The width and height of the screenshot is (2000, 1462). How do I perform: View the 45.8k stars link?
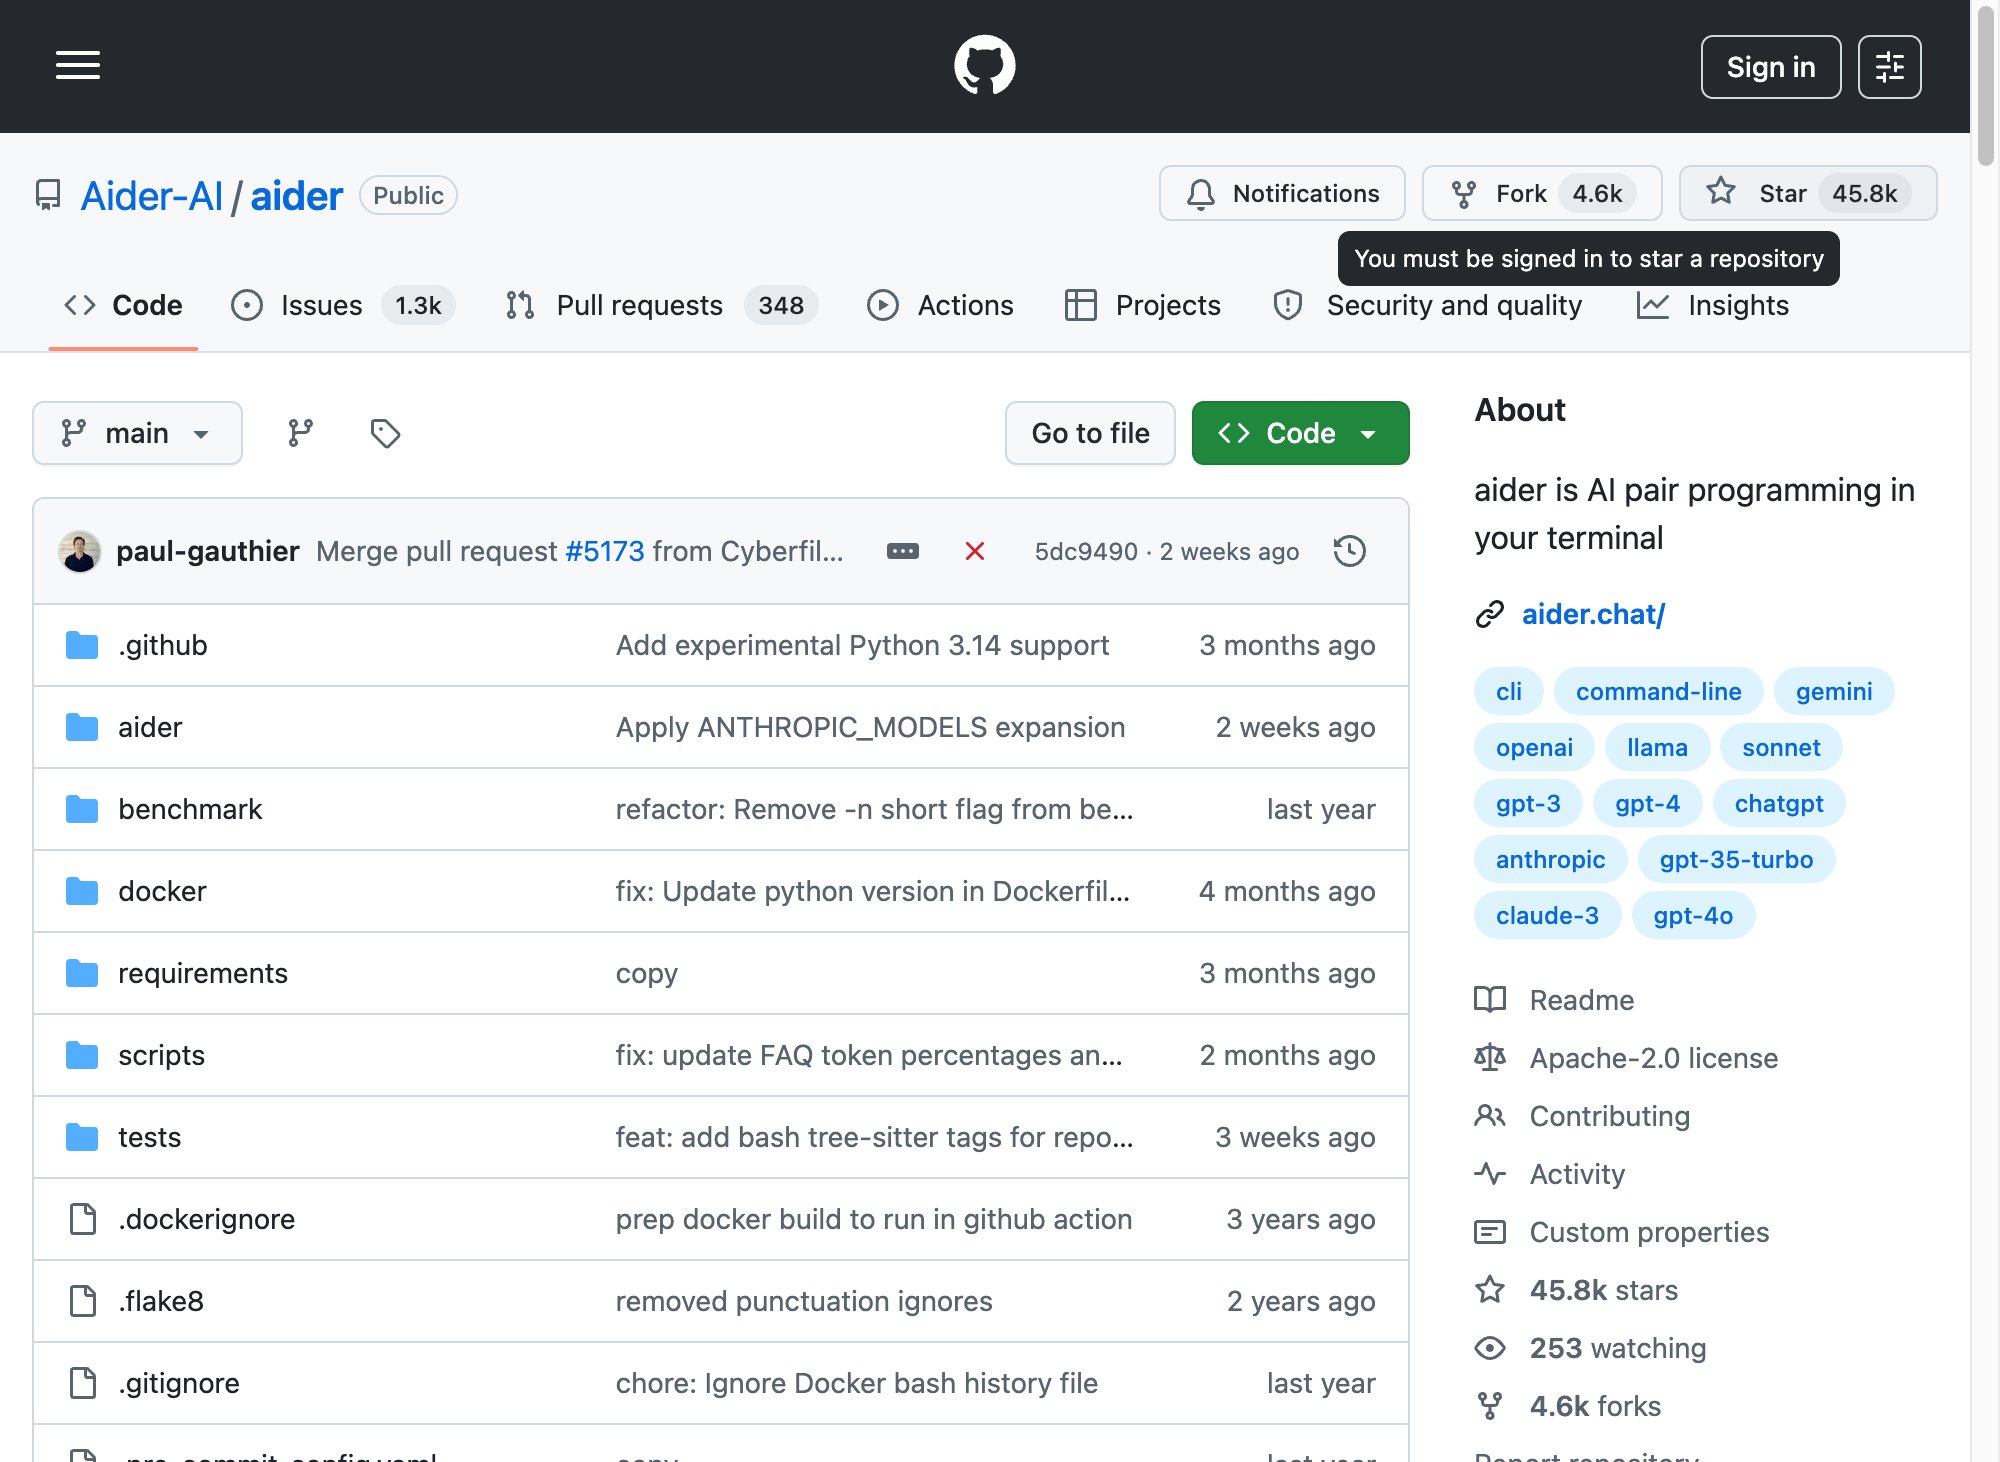point(1604,1290)
